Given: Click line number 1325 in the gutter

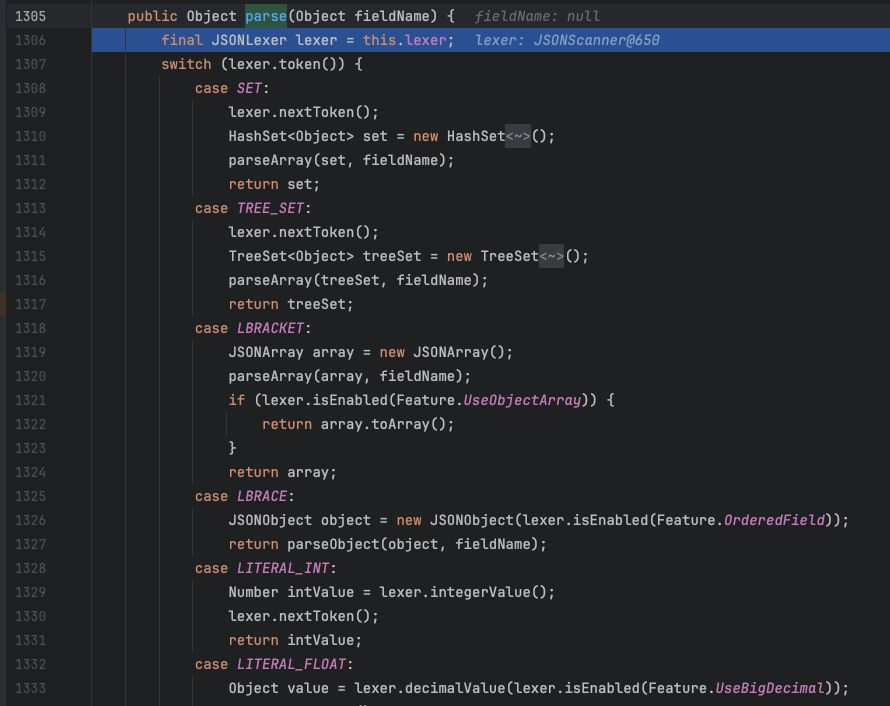Looking at the screenshot, I should [30, 496].
